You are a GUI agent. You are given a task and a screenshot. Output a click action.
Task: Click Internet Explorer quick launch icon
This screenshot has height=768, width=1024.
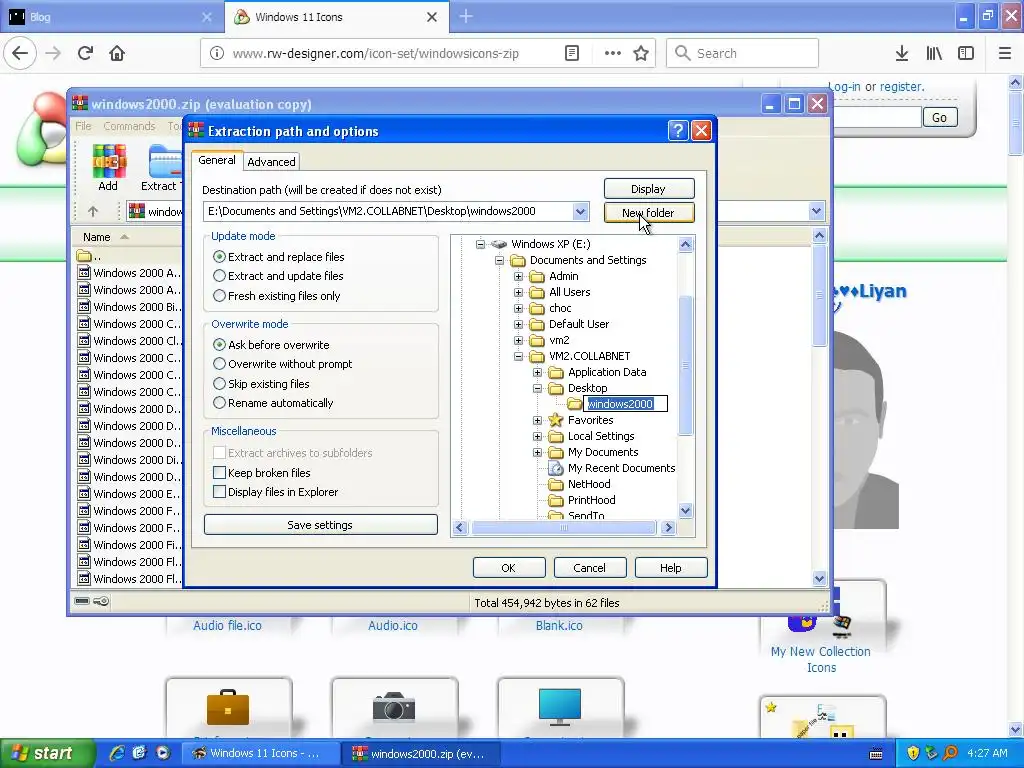(x=117, y=753)
